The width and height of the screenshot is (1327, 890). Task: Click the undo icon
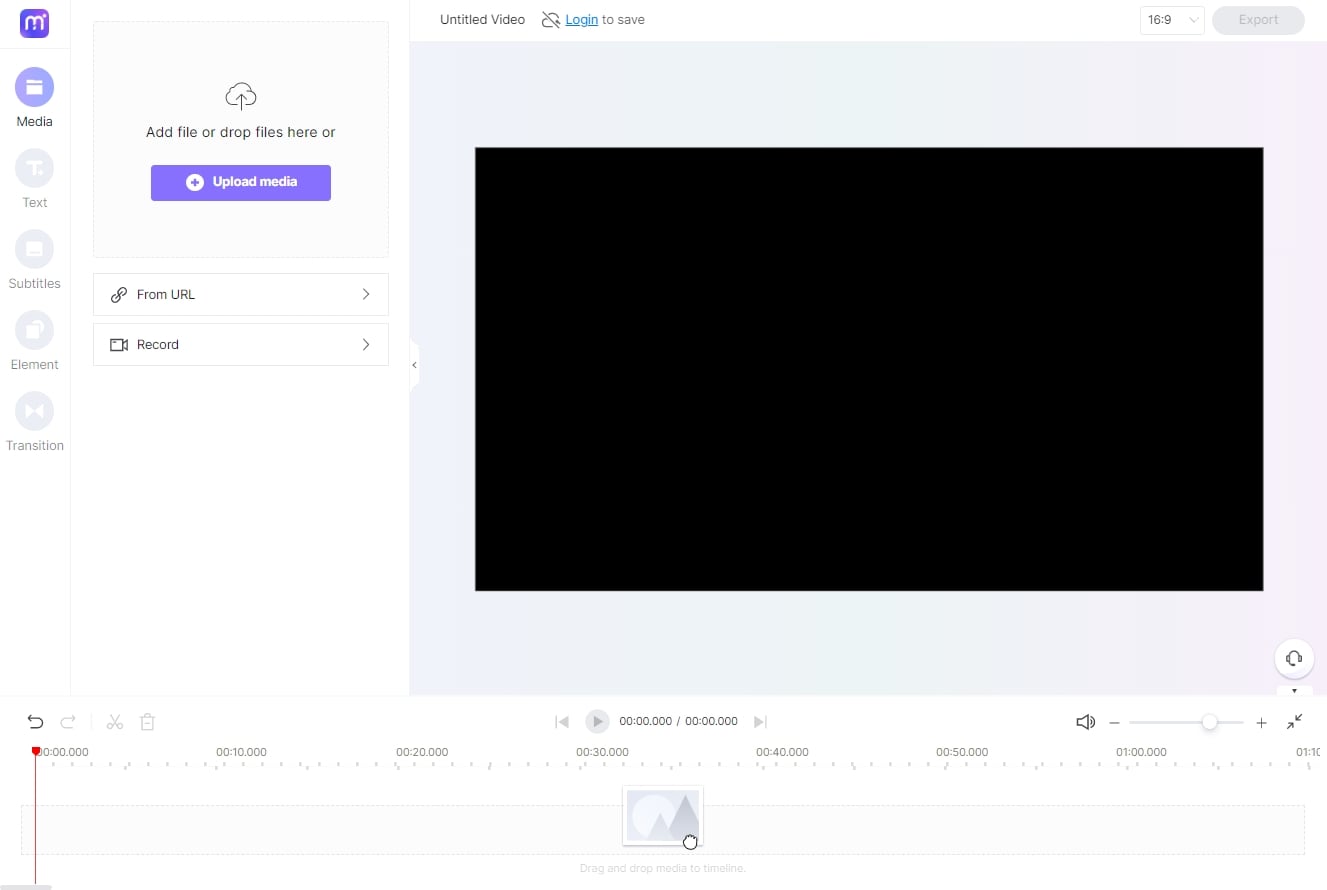coord(35,721)
